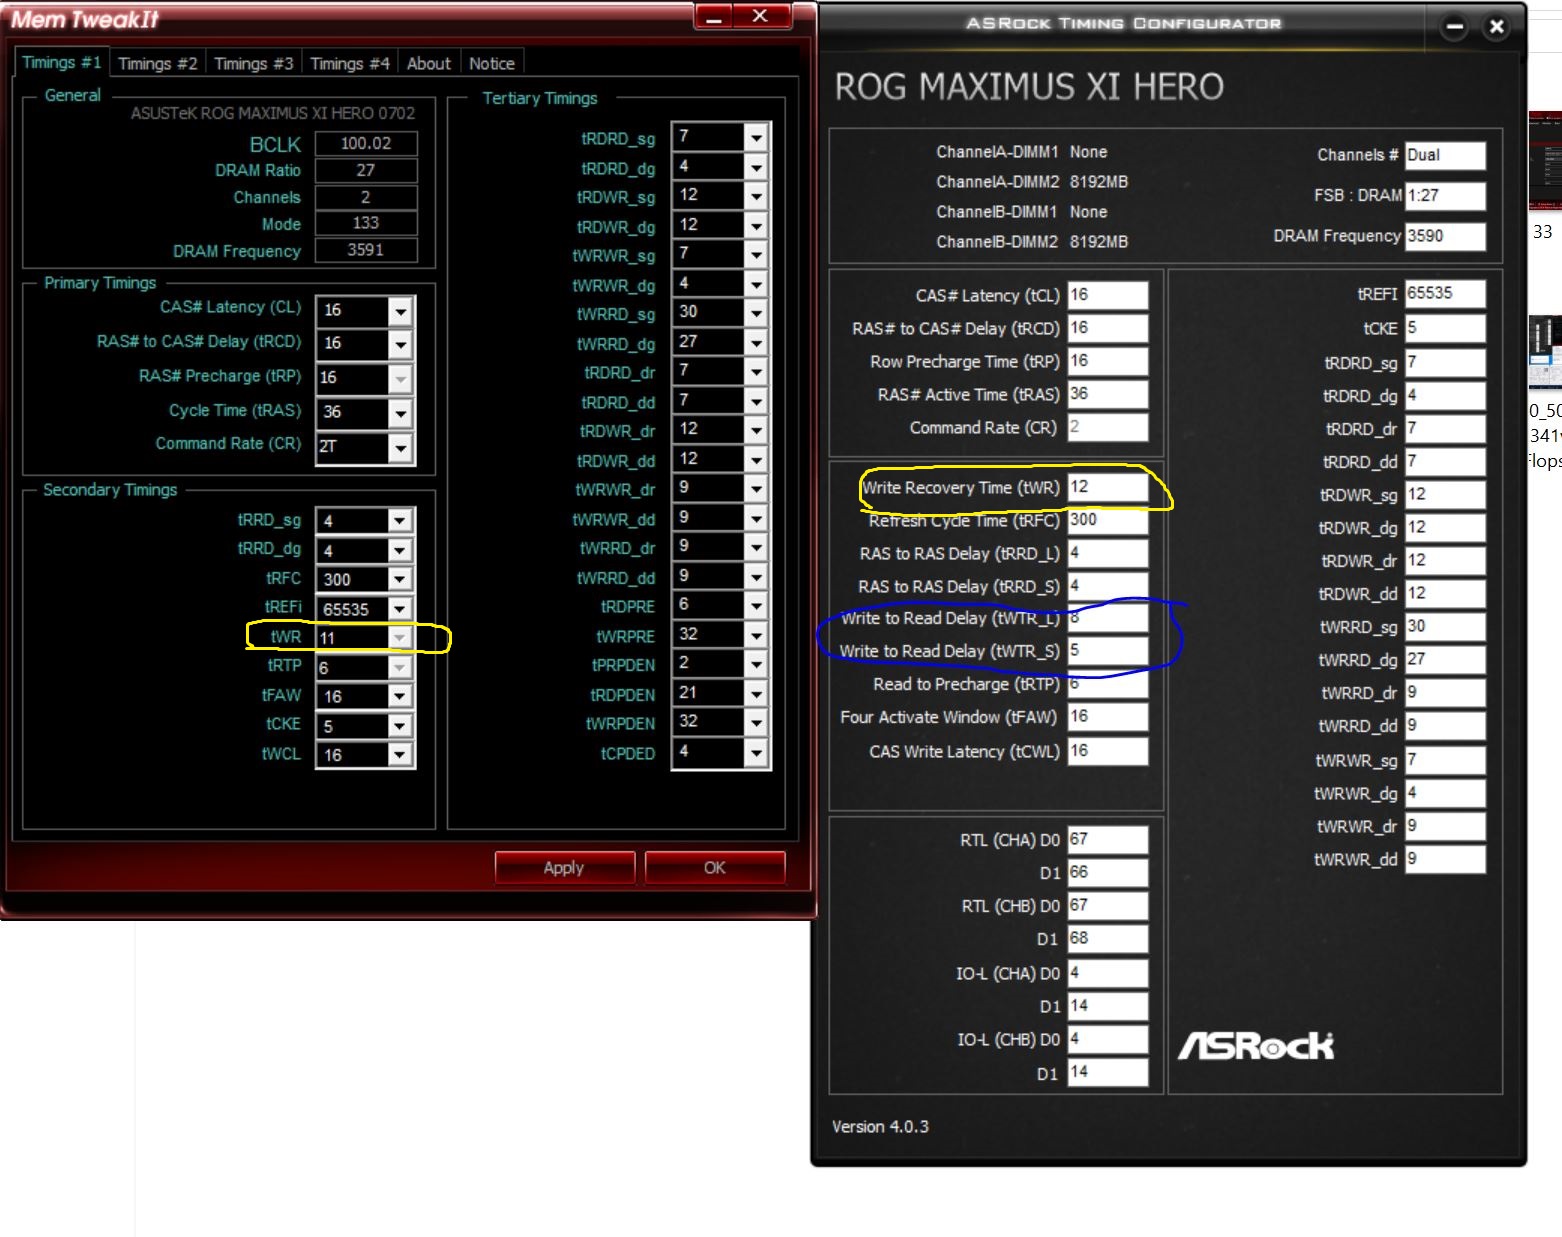Click the ASUSTeK ROG MAXIMUS XI HERO 0702 text
The image size is (1562, 1237).
point(273,113)
